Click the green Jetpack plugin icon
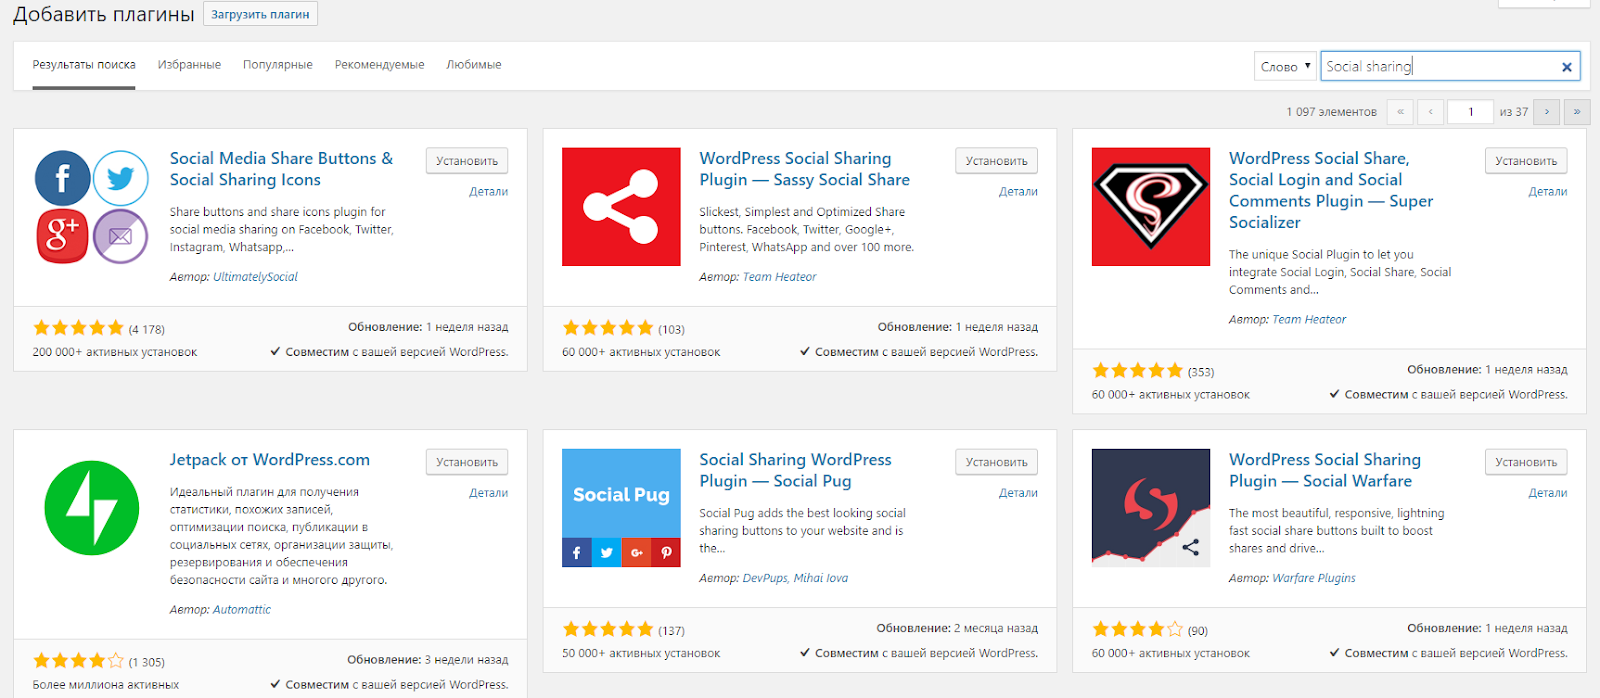 [x=91, y=508]
